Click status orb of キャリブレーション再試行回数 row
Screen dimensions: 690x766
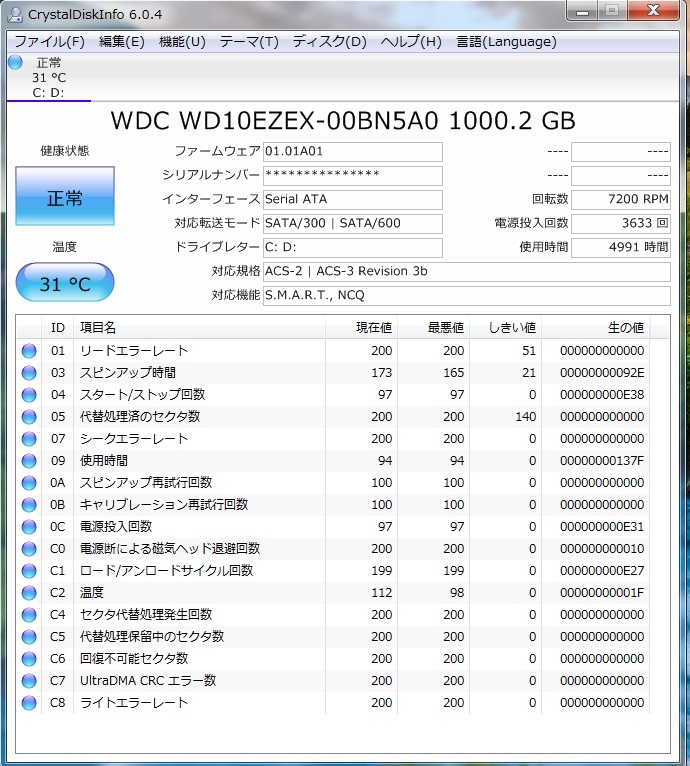coord(29,505)
